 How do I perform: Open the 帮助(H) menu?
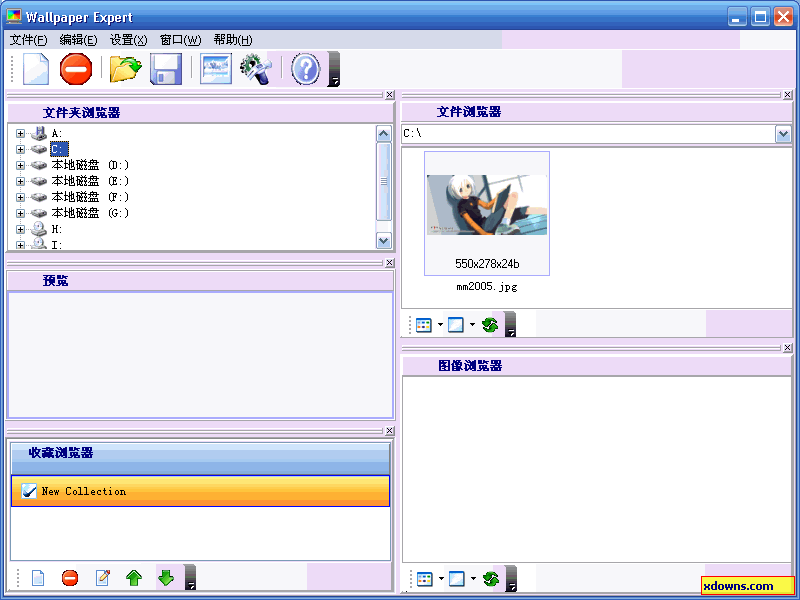[233, 40]
